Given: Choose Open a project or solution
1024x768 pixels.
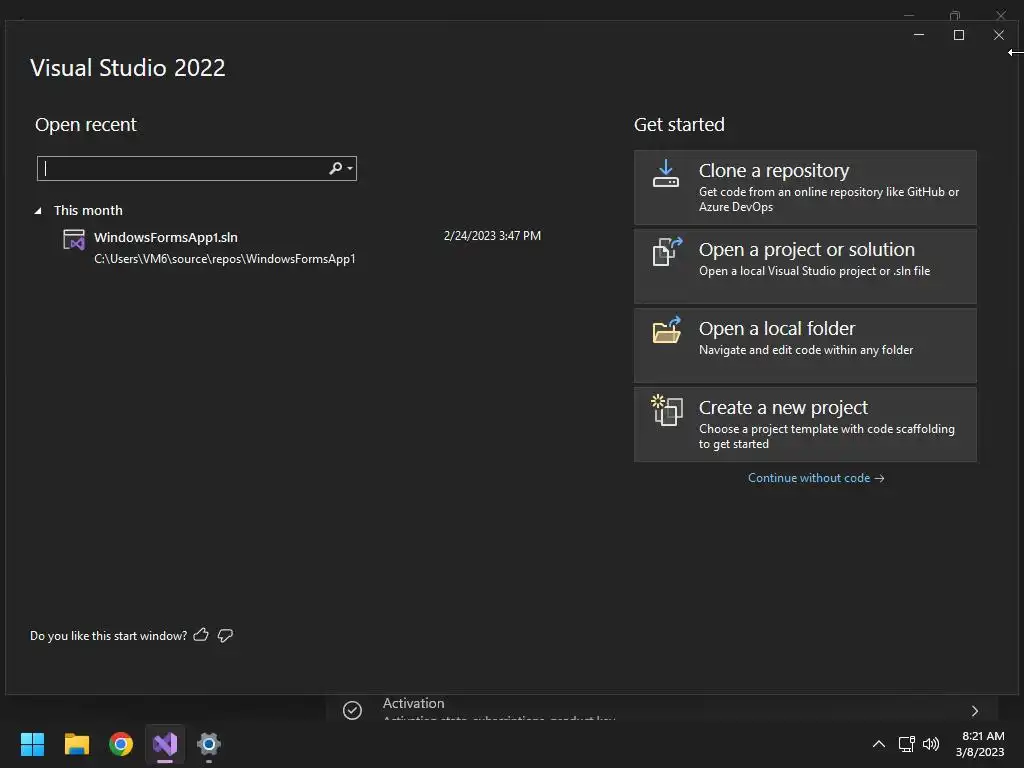Looking at the screenshot, I should click(x=805, y=266).
